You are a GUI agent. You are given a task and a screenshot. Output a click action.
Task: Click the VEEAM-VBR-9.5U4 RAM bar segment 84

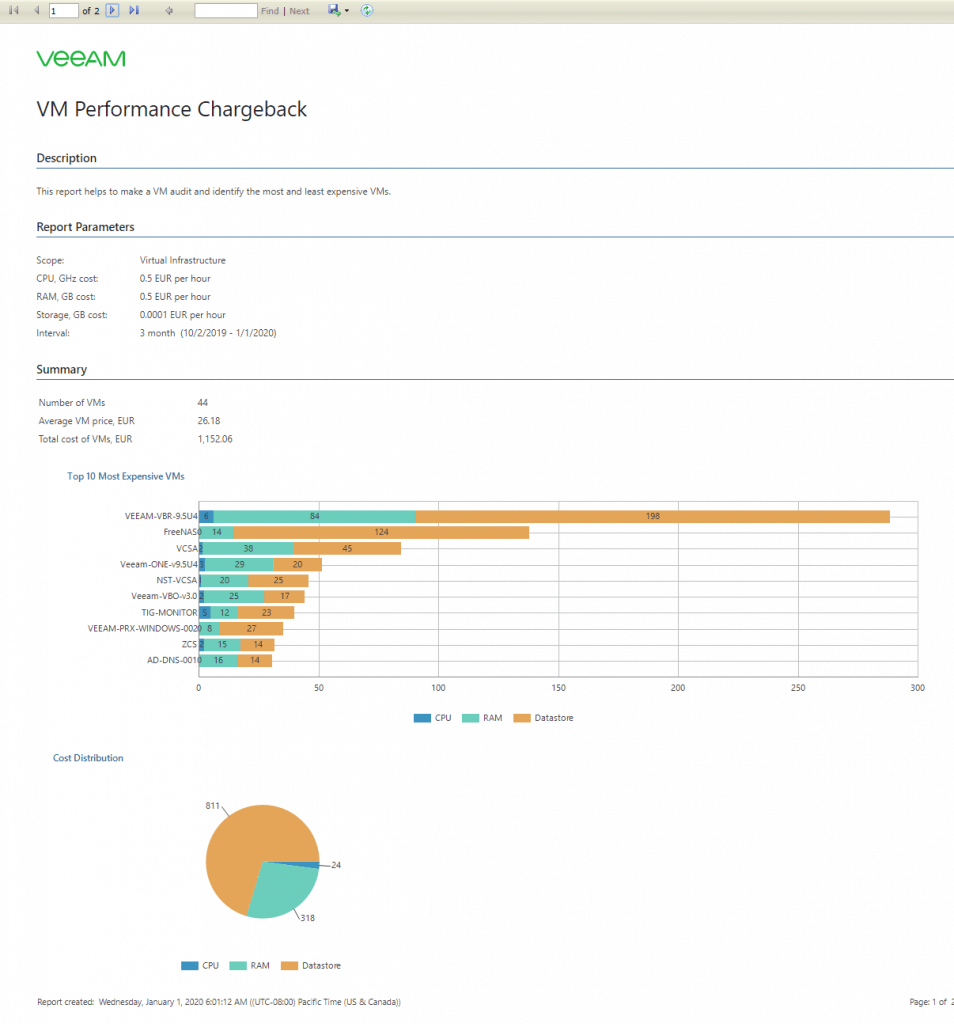pos(314,517)
